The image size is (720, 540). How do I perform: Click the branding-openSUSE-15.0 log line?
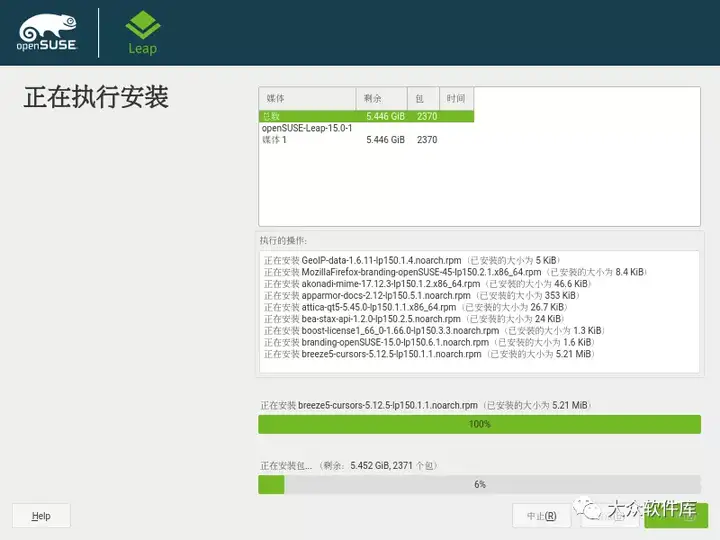[x=429, y=342]
